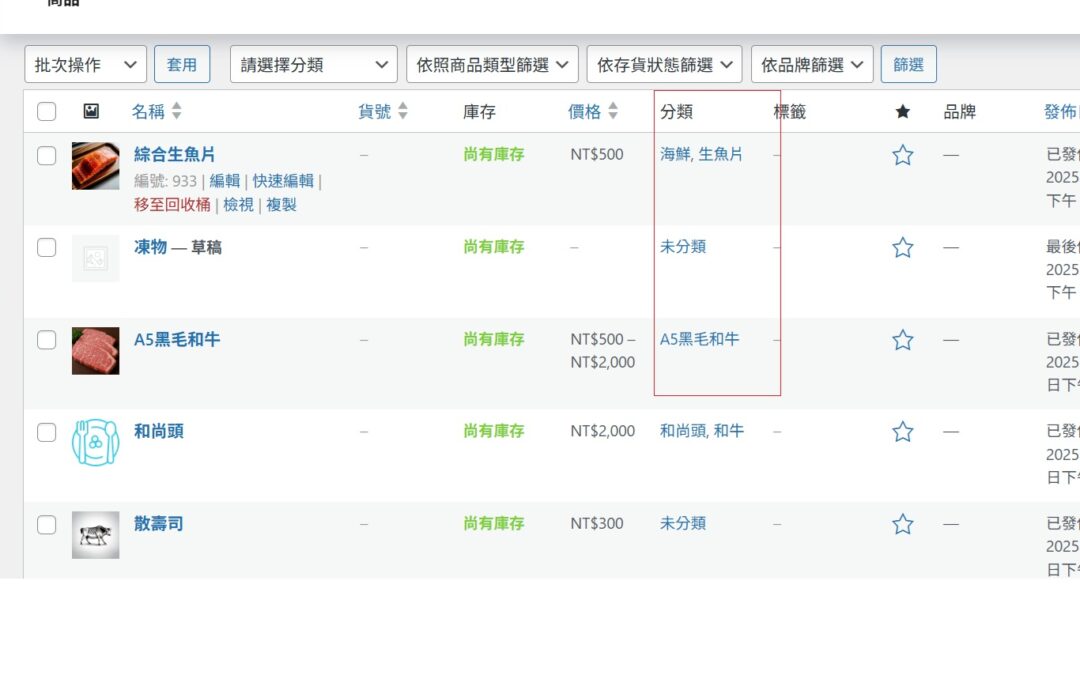Sort by 價格 using its arrows
The image size is (1080, 675).
click(612, 111)
